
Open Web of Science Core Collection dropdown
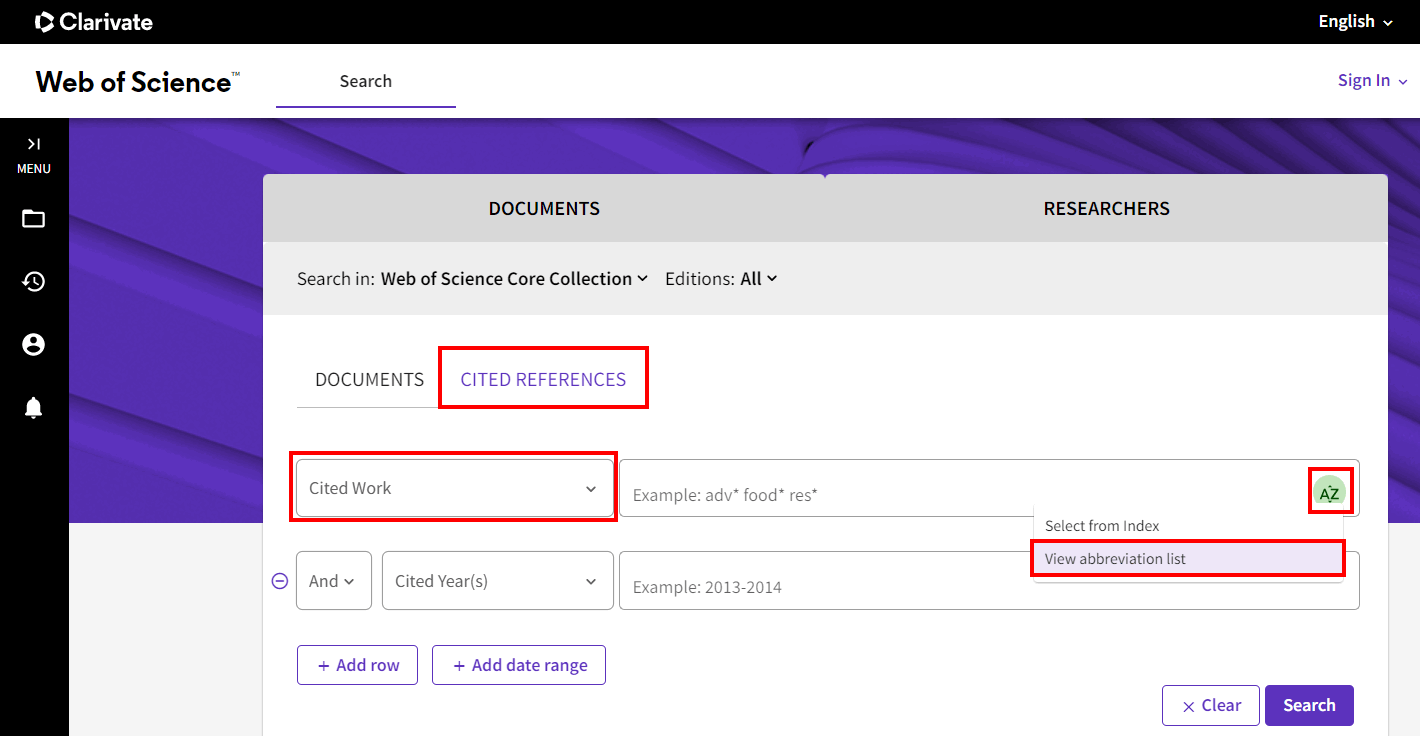pyautogui.click(x=514, y=279)
